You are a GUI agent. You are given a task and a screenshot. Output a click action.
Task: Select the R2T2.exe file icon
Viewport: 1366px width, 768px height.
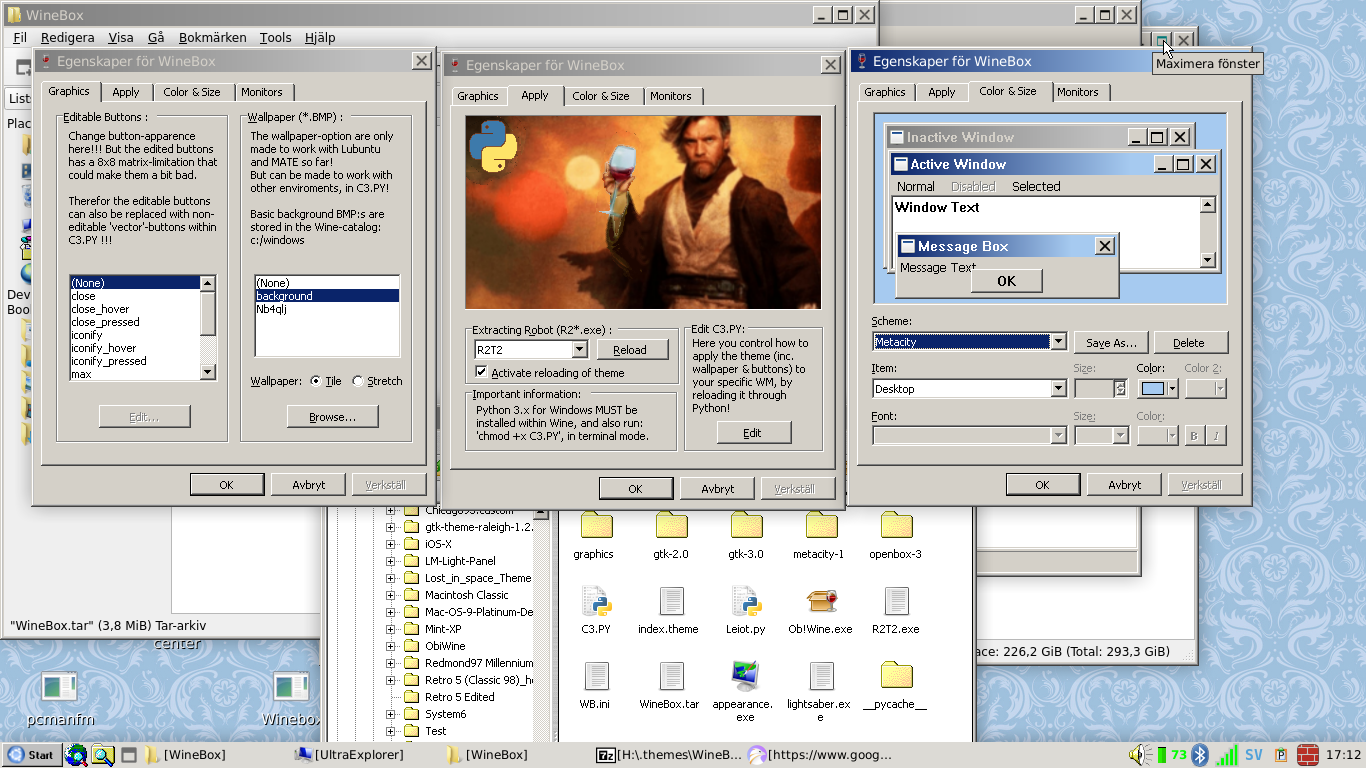[x=896, y=601]
